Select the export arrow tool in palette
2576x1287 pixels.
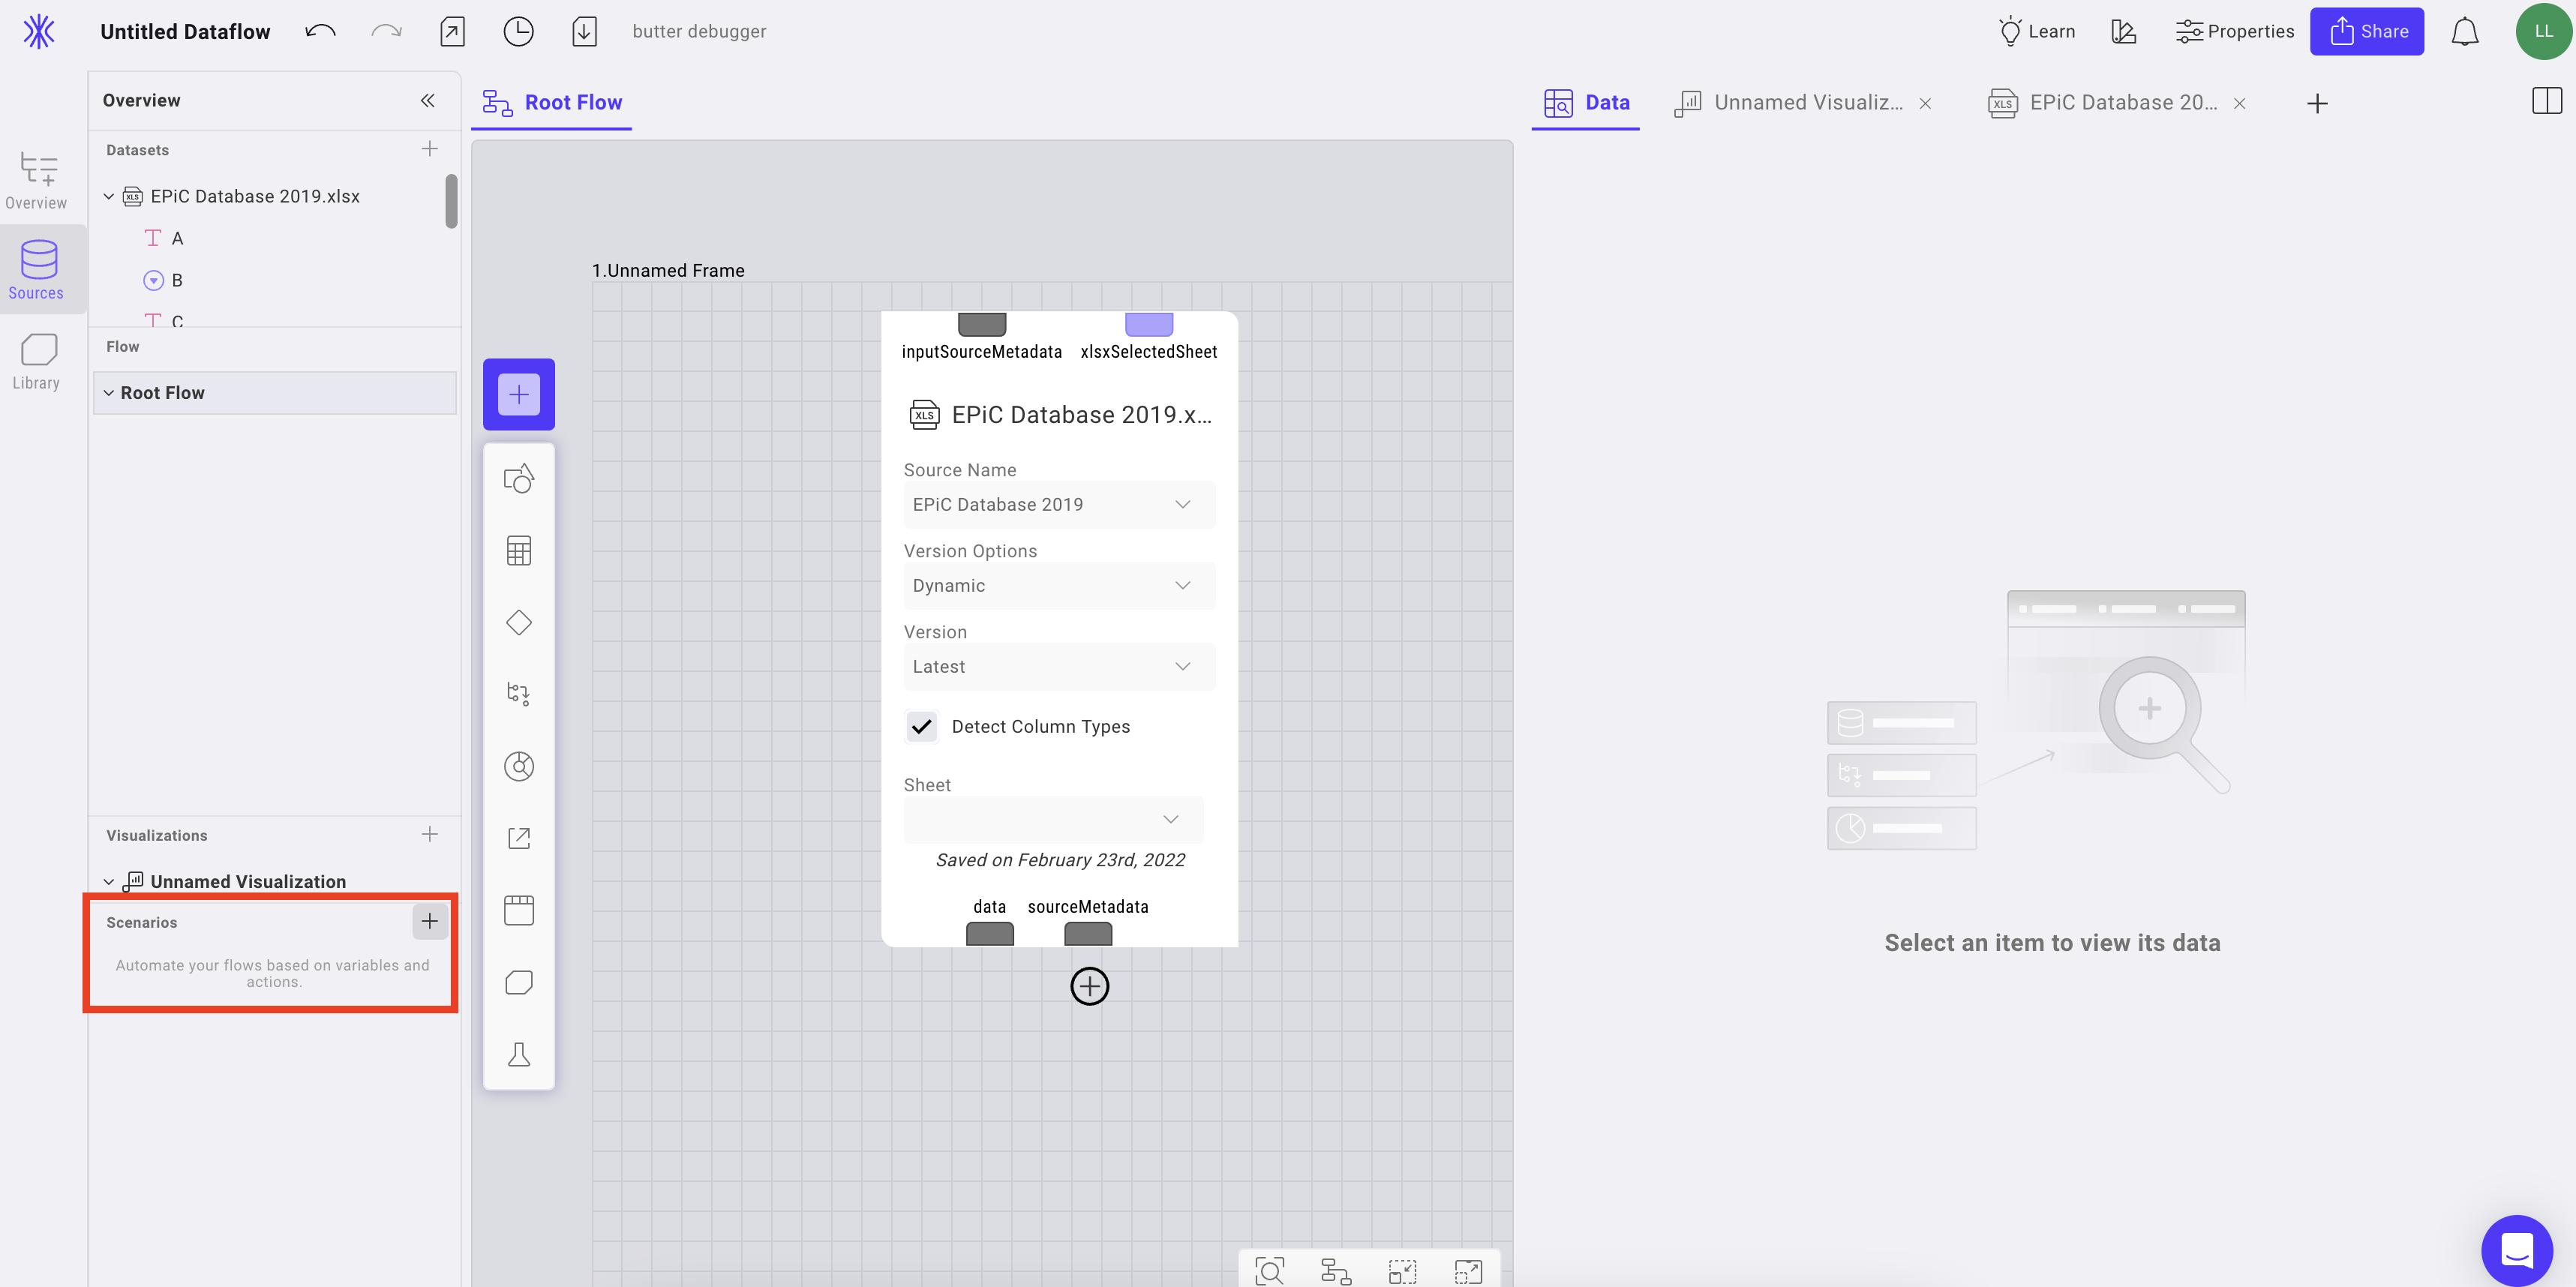519,838
